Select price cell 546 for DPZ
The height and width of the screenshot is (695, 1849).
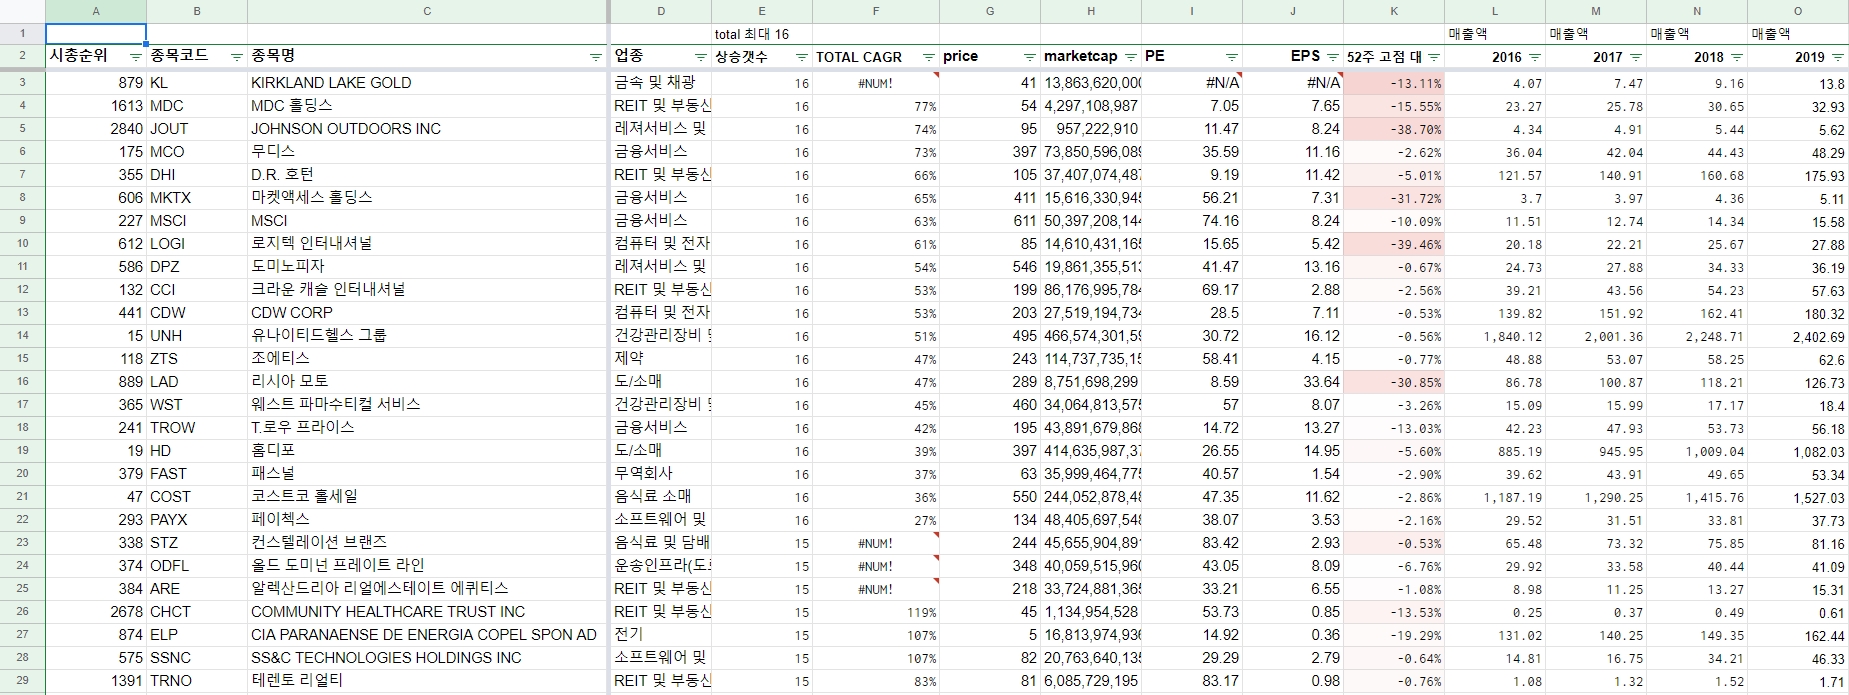coord(990,267)
